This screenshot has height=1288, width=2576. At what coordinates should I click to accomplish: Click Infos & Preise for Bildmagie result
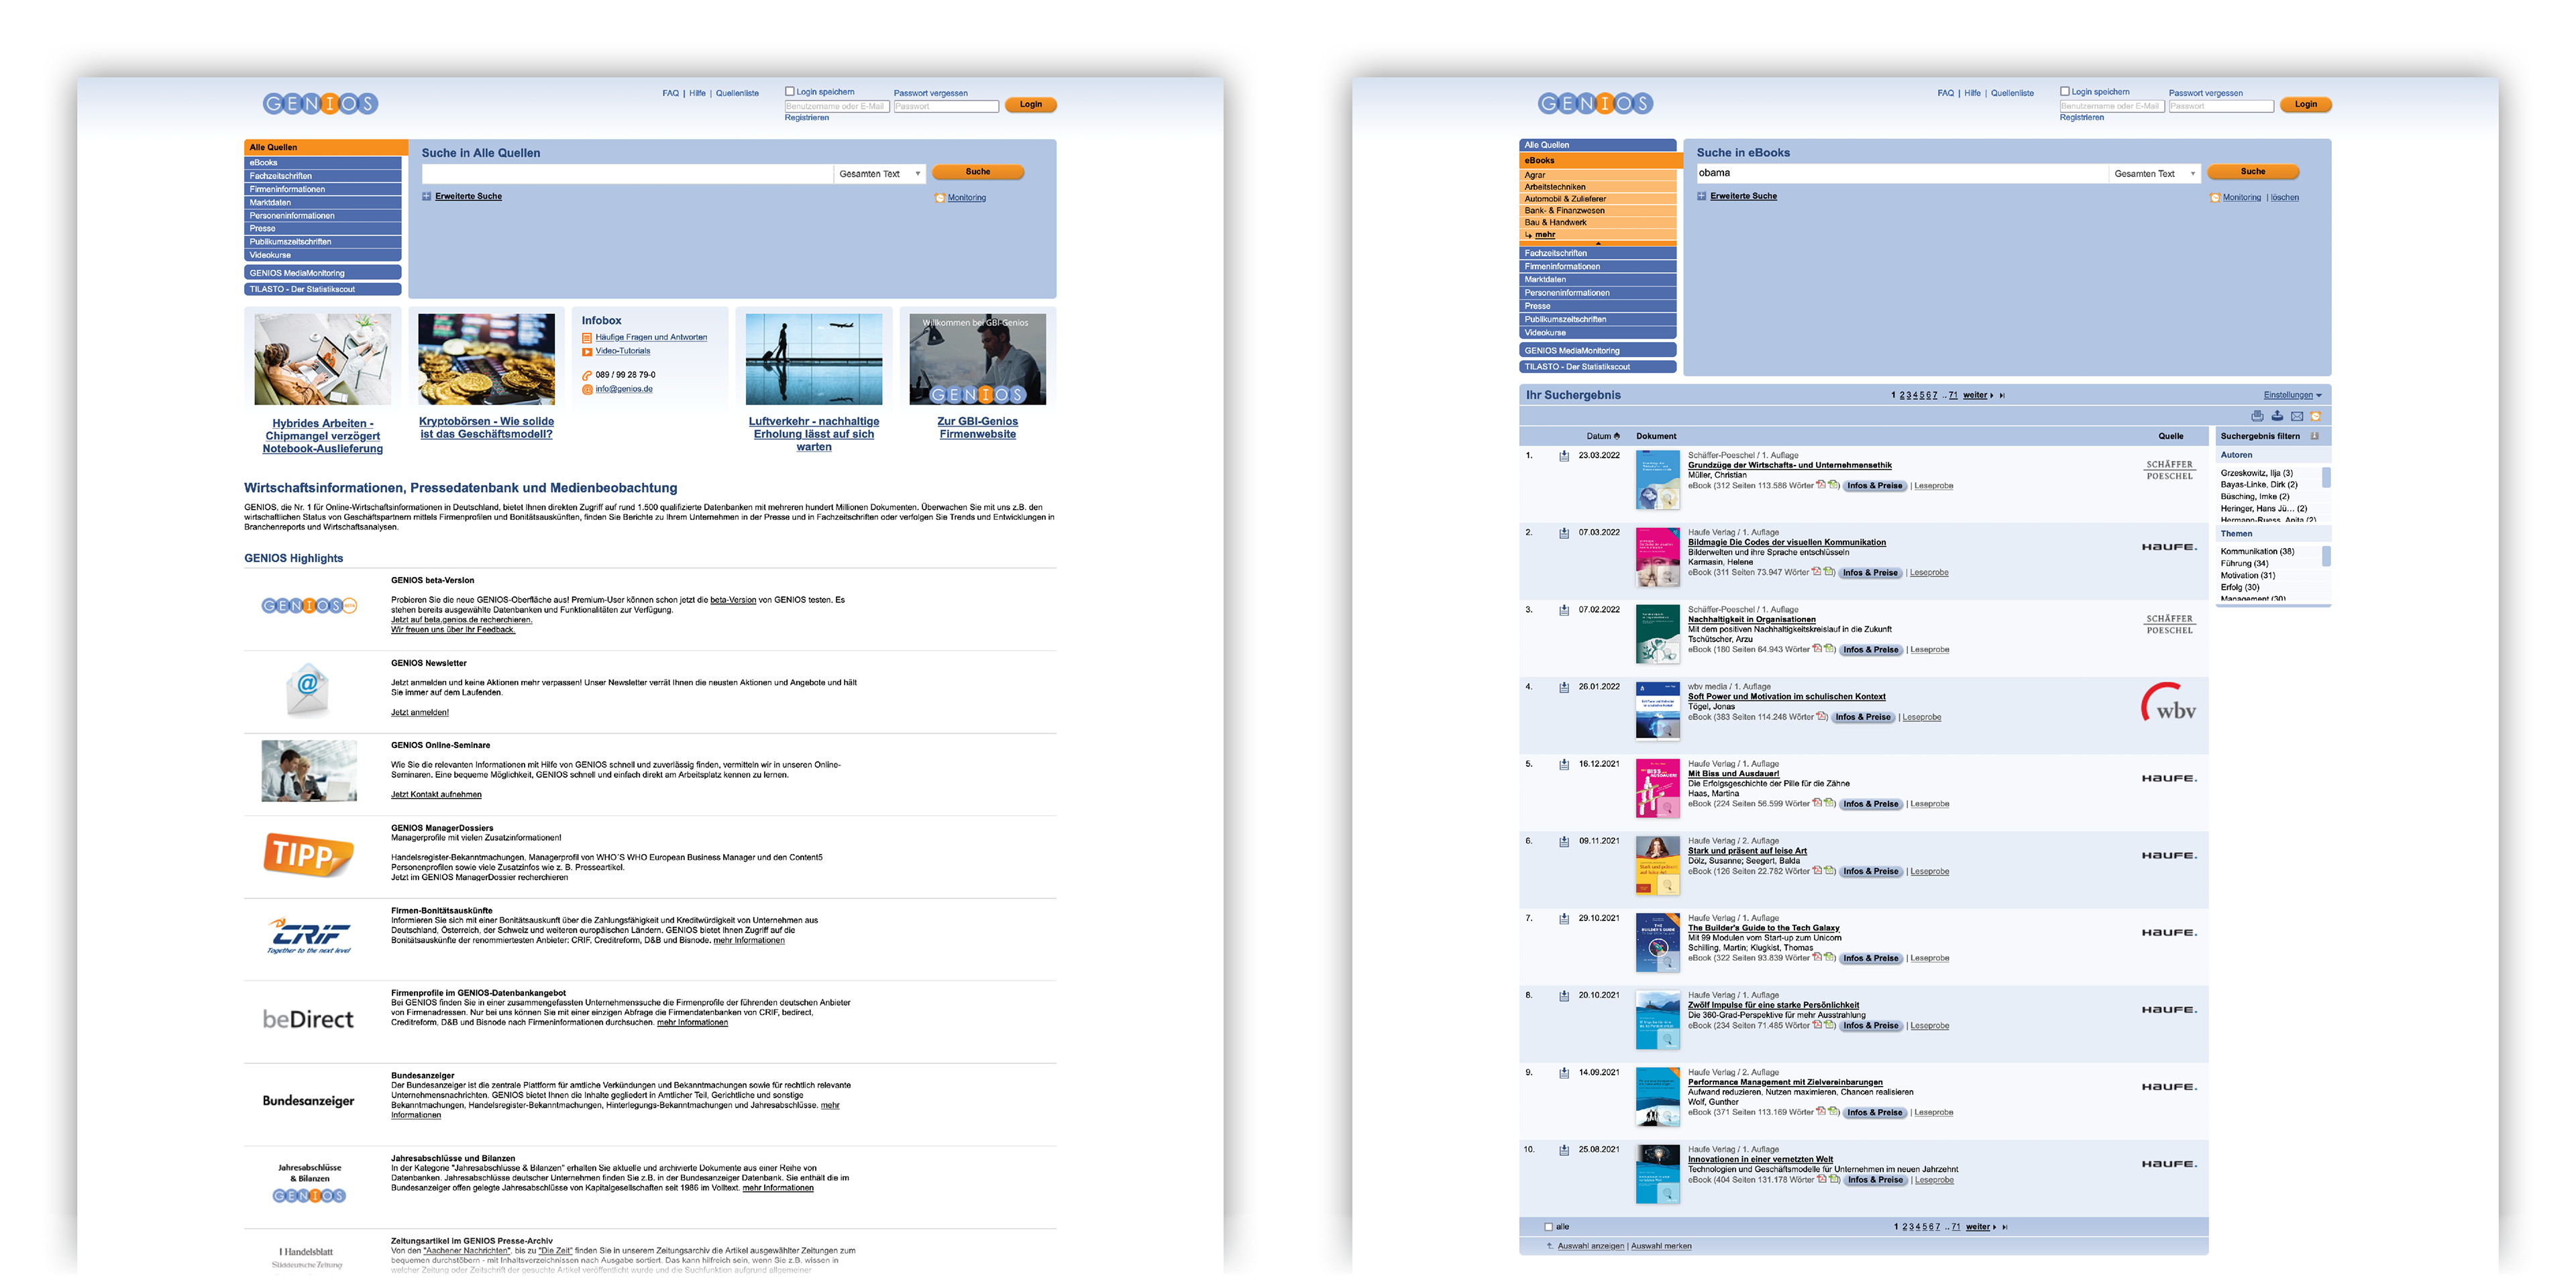pyautogui.click(x=1870, y=573)
